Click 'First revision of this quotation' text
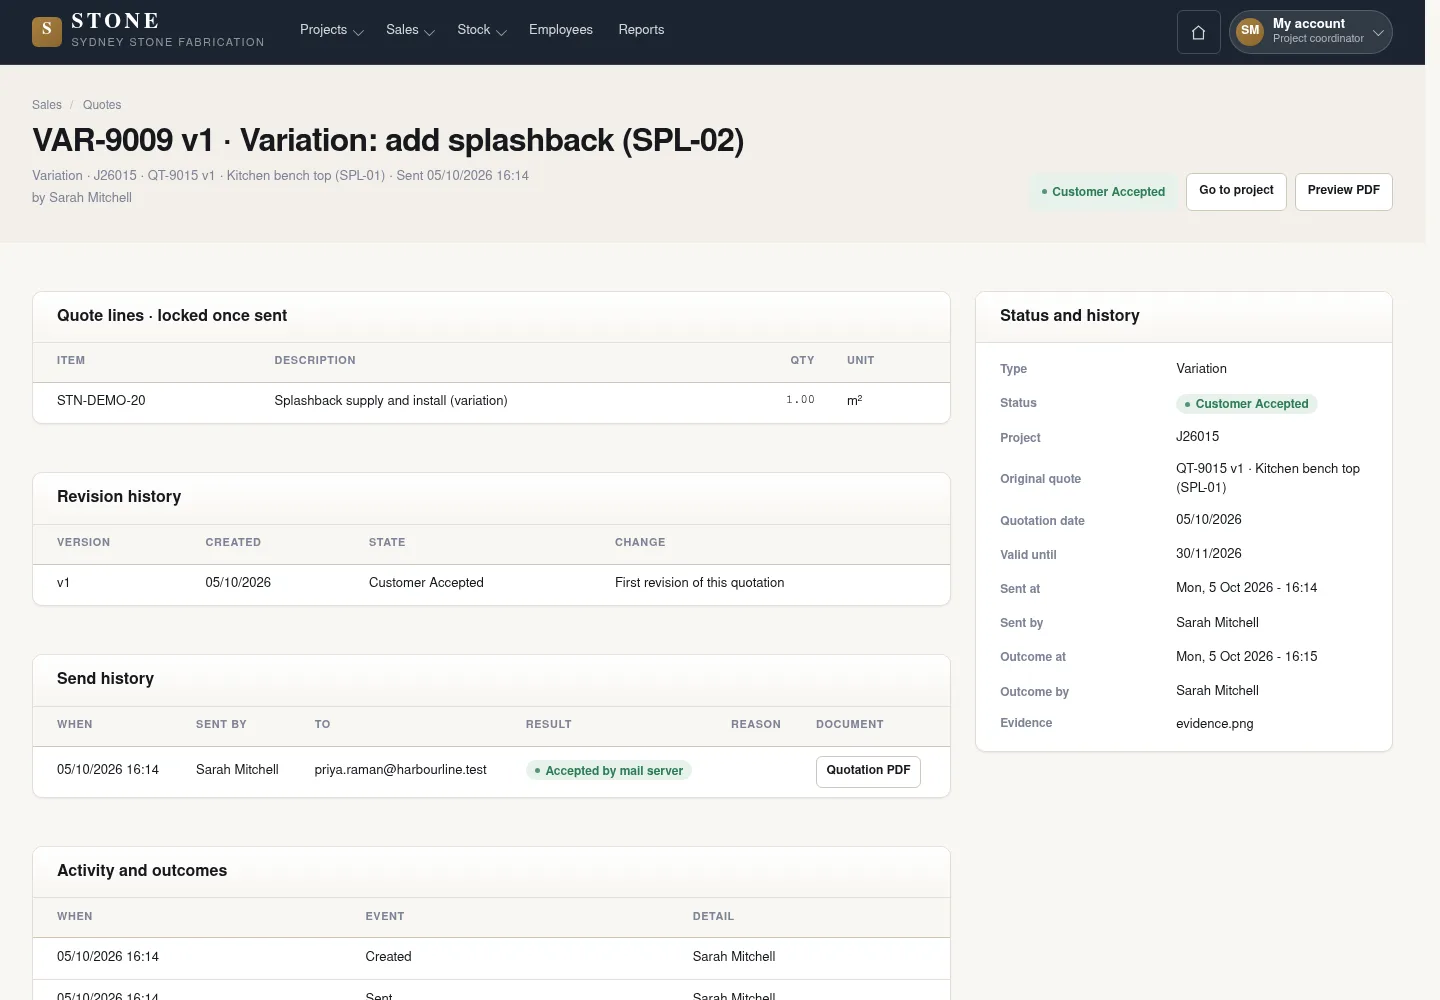This screenshot has height=1000, width=1440. (x=699, y=583)
